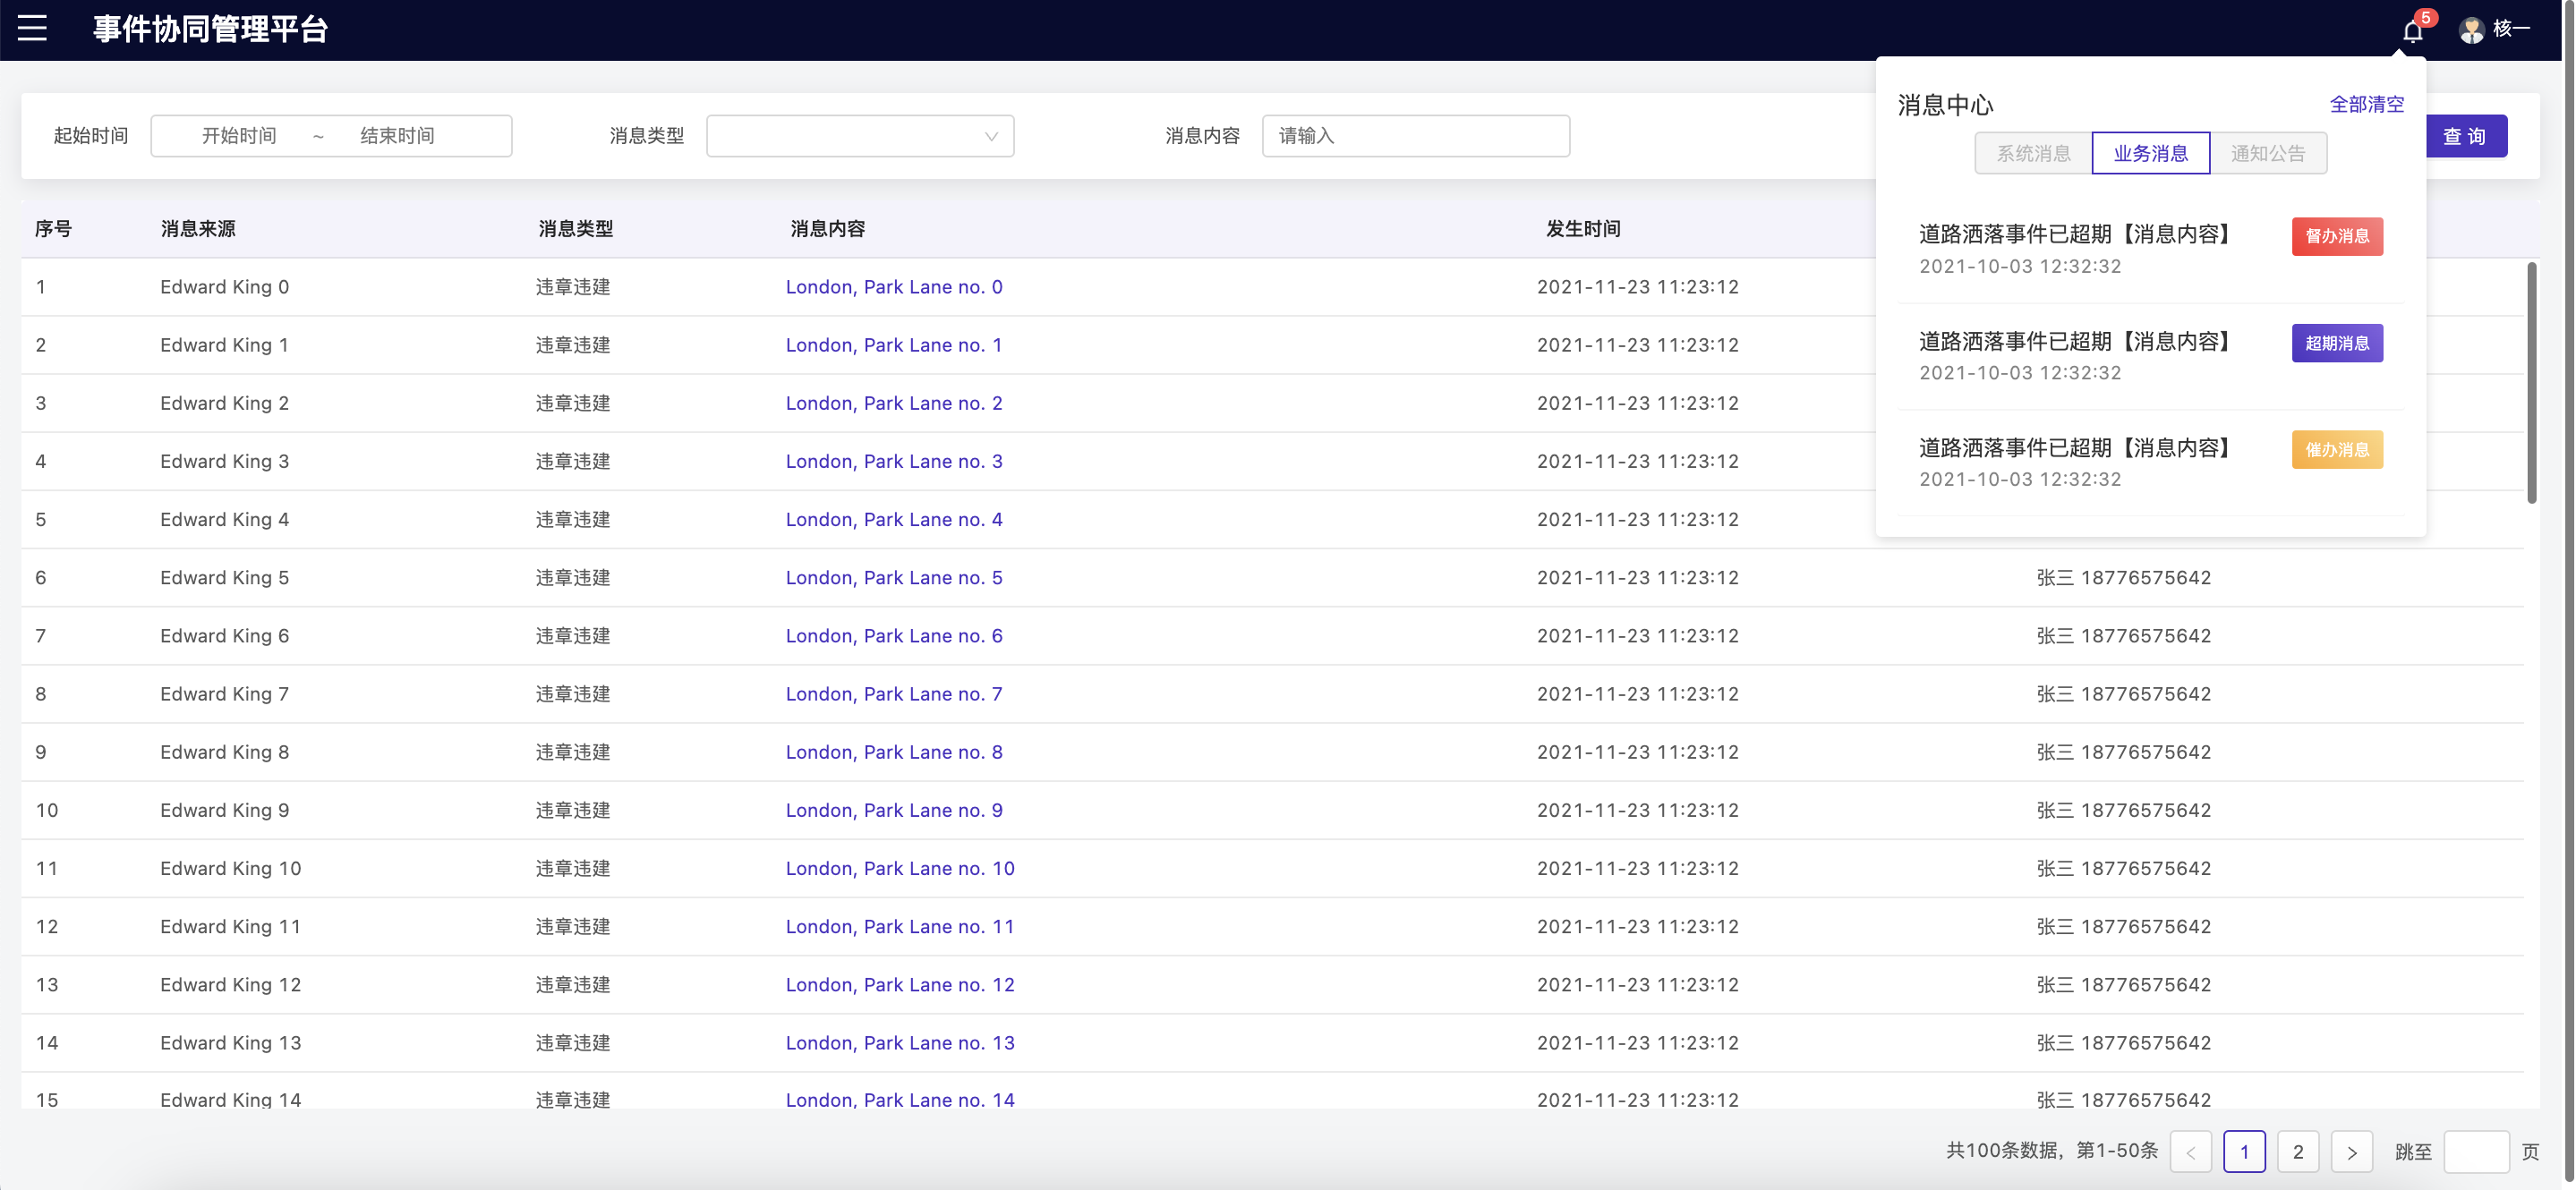Click the 共100条数据 total count text
Viewport: 2576px width, 1190px height.
[2003, 1151]
